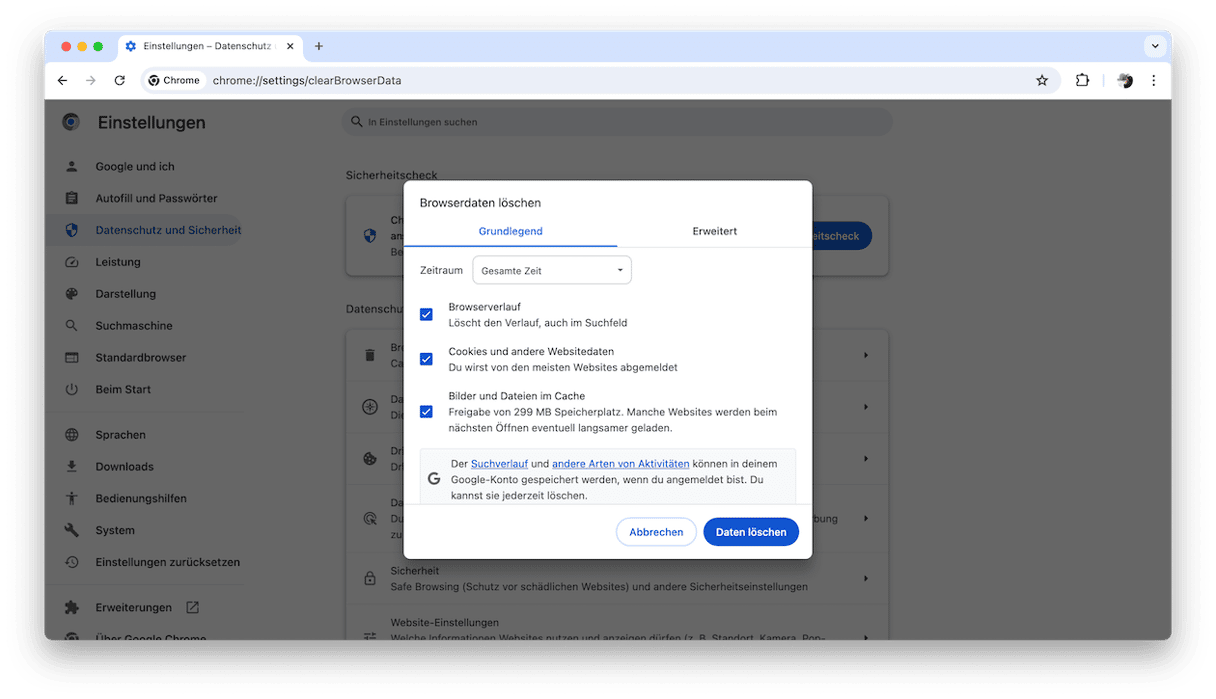
Task: Open Sprachen settings
Action: point(120,435)
